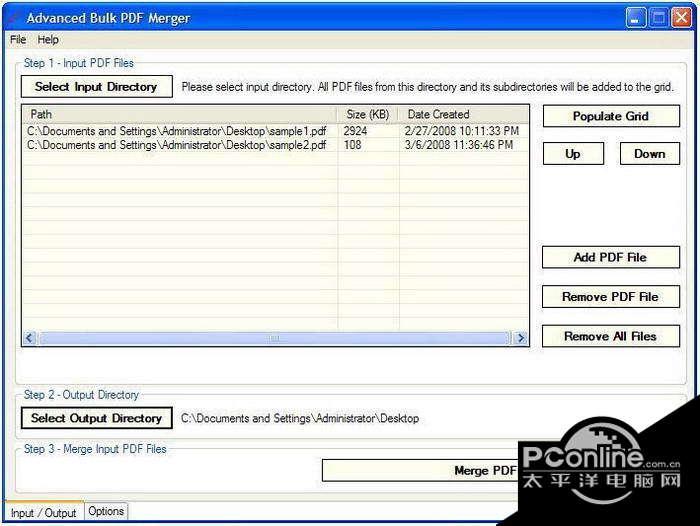Maximize the Advanced Bulk PDF Merger window

tap(659, 18)
